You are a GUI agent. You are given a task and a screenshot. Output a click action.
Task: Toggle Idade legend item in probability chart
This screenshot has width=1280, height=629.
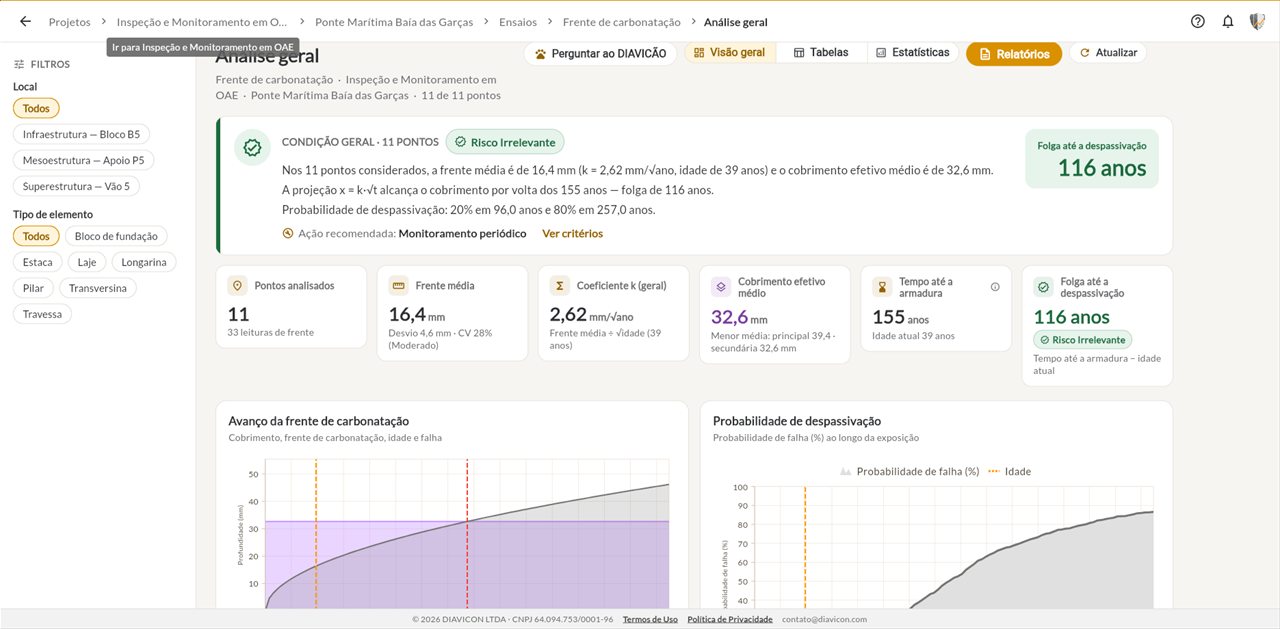tap(1009, 471)
